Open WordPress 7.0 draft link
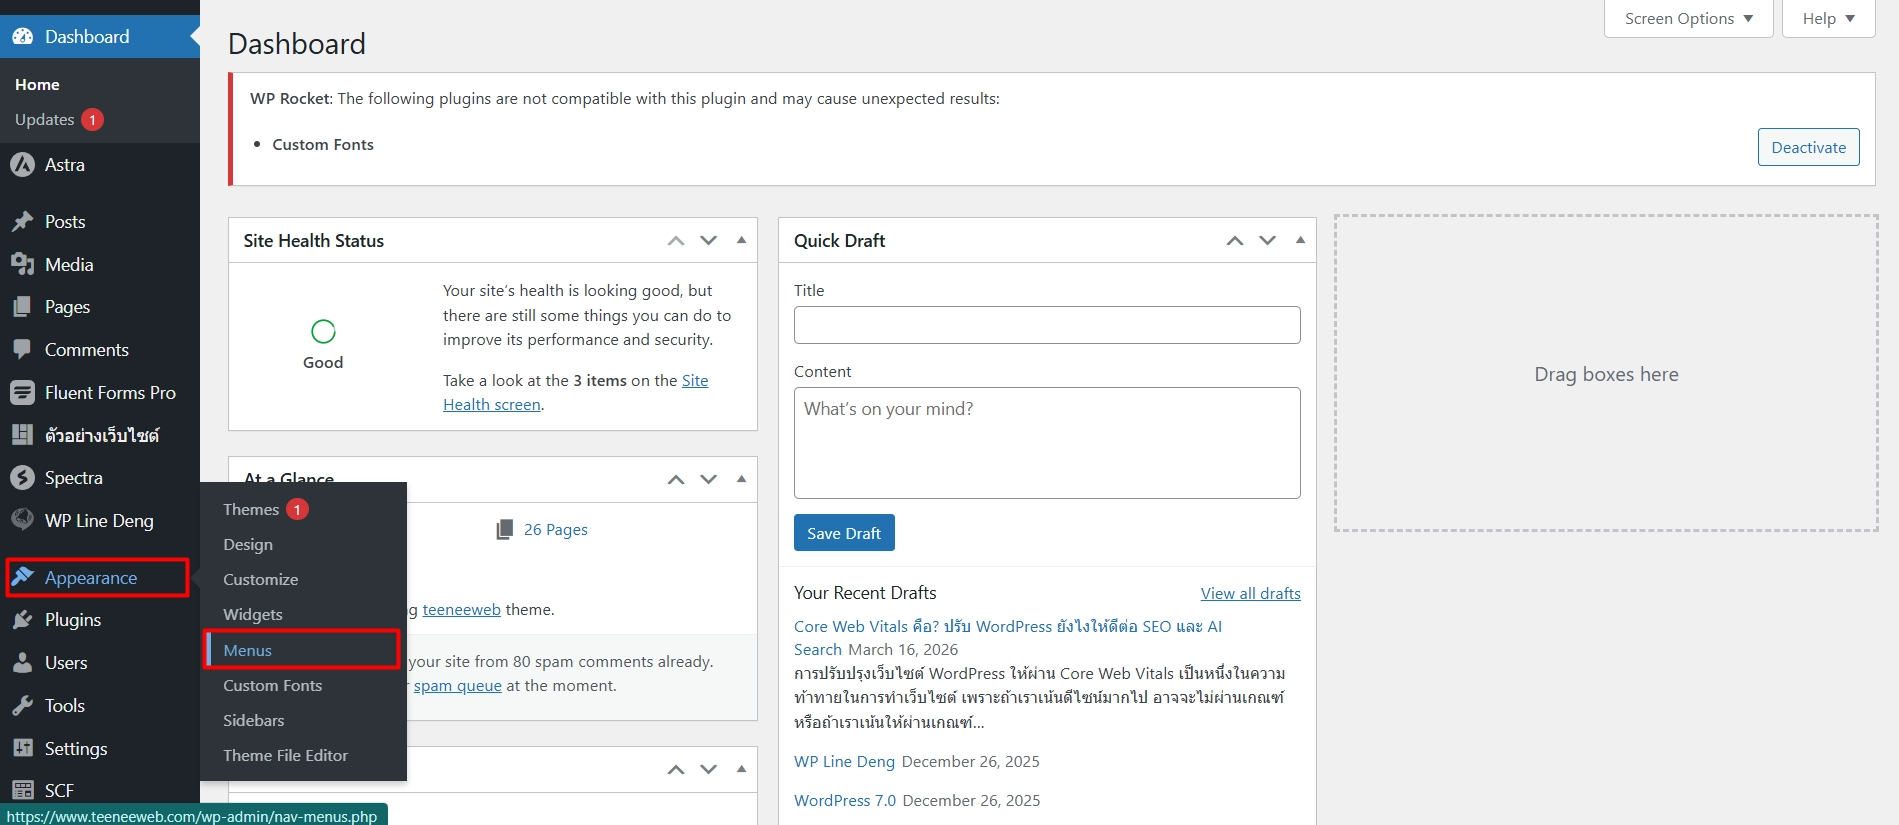1899x825 pixels. click(845, 801)
